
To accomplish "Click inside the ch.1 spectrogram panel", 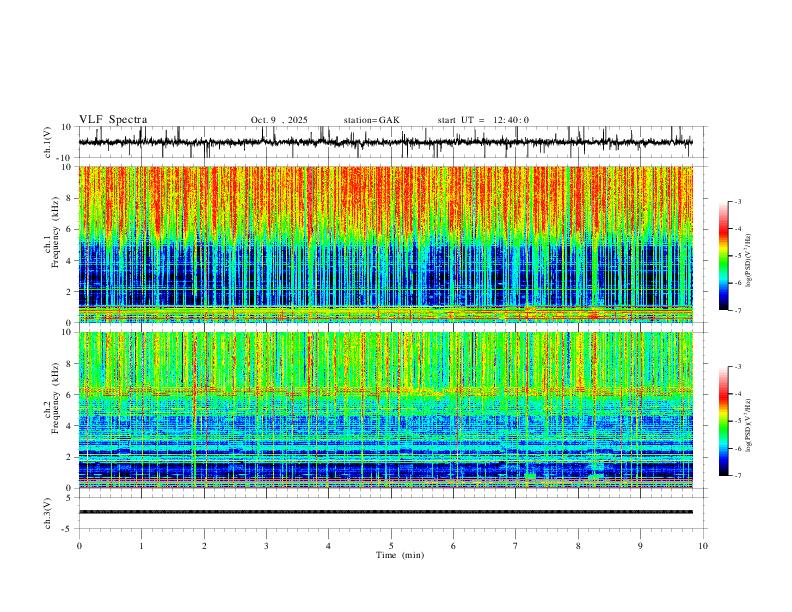I will (385, 244).
